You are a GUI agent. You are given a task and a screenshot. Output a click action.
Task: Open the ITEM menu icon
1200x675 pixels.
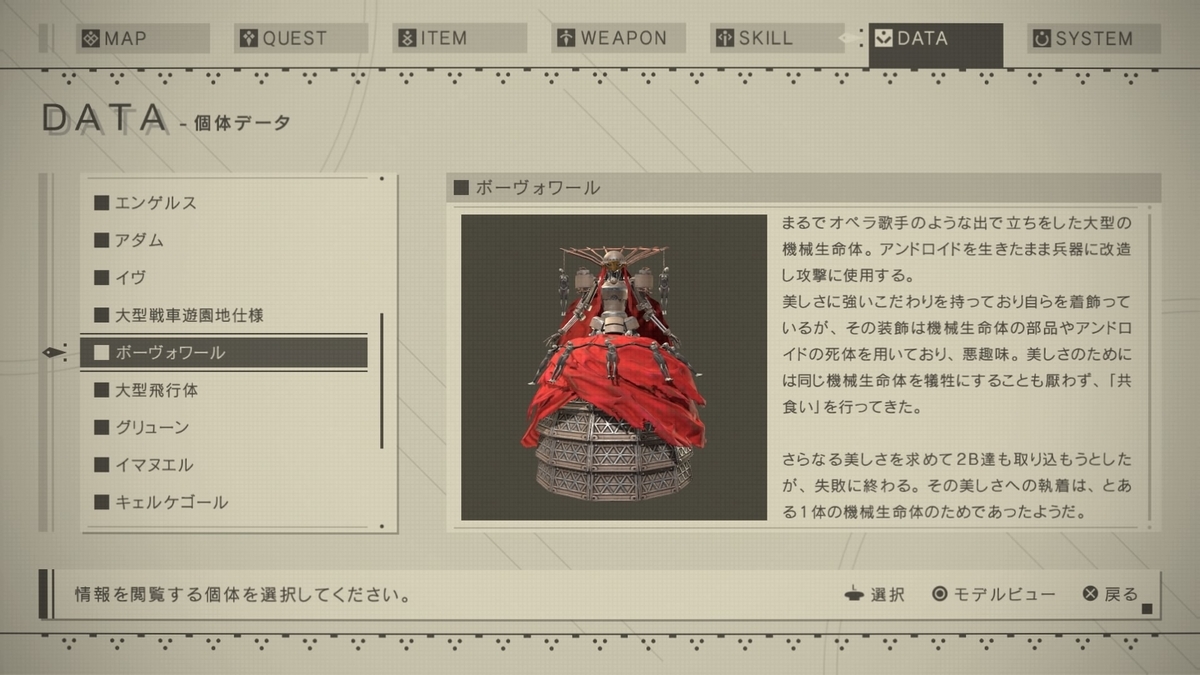[407, 39]
